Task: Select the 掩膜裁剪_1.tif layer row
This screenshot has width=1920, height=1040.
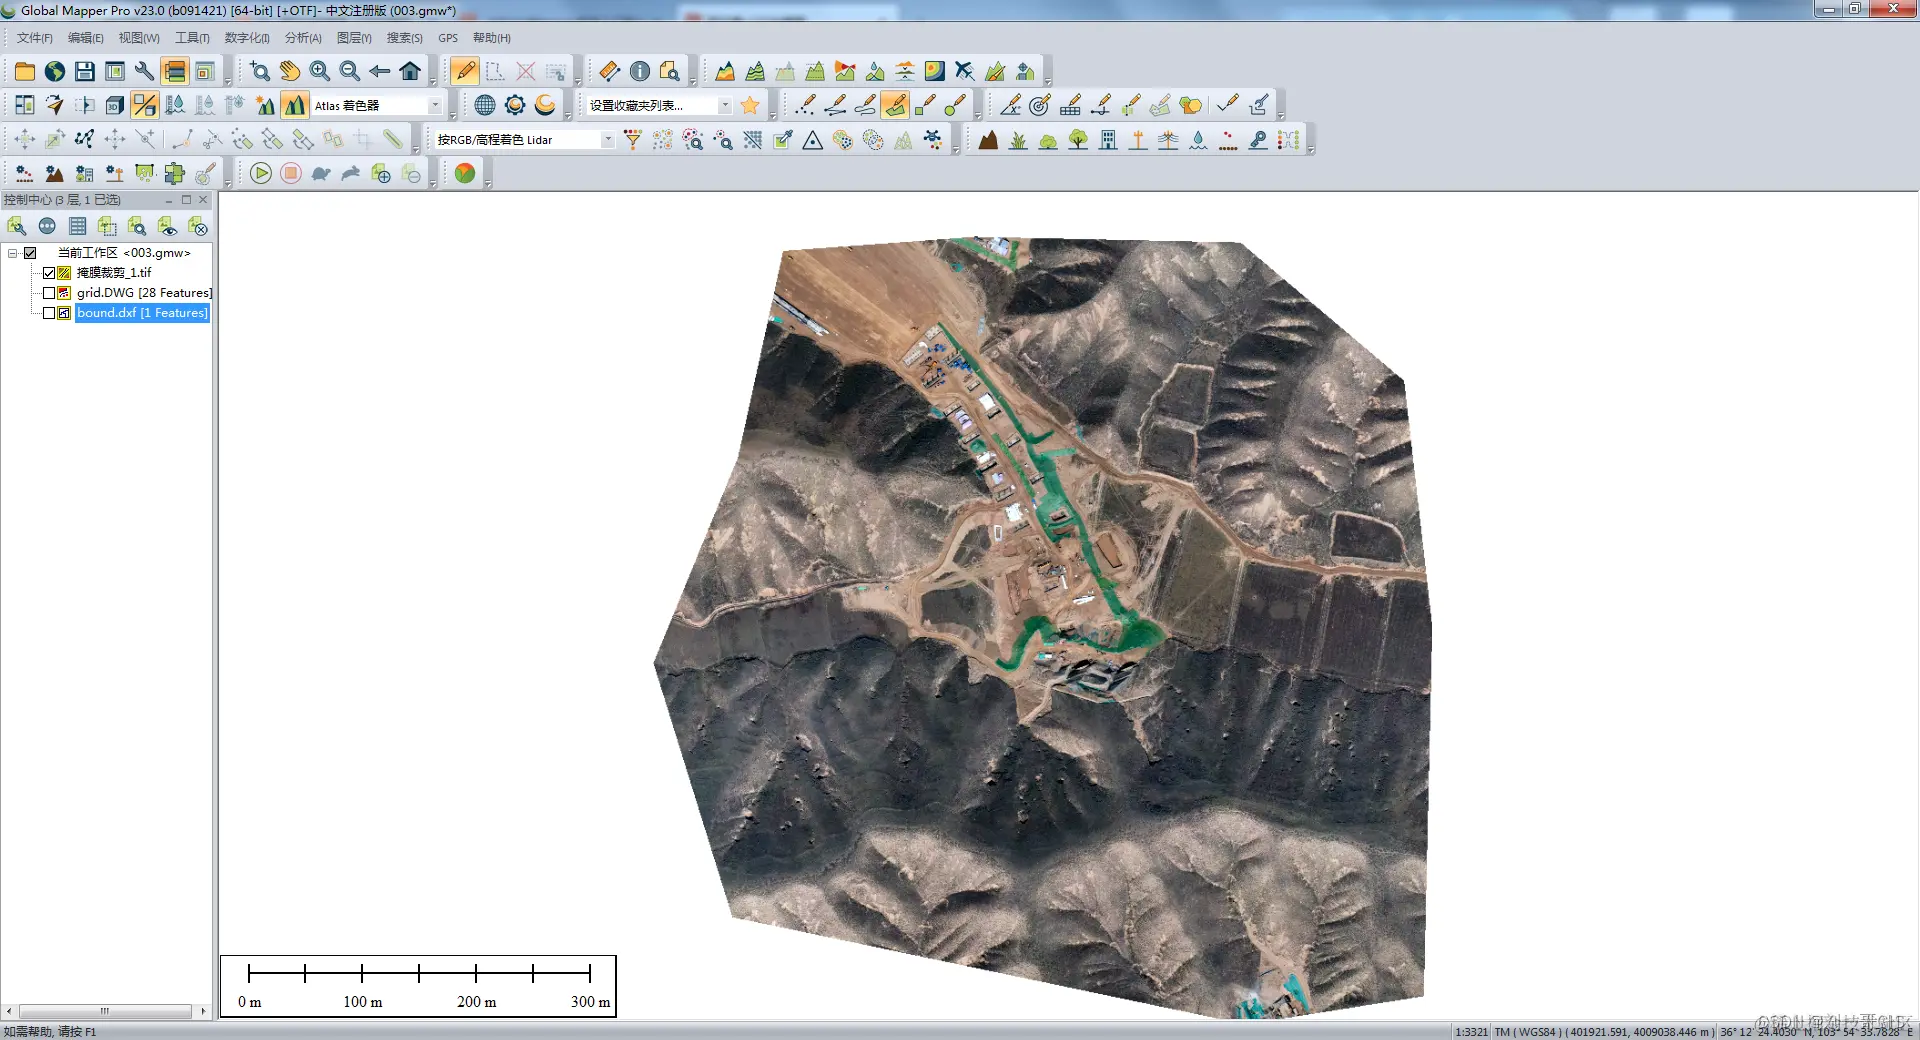Action: tap(114, 273)
